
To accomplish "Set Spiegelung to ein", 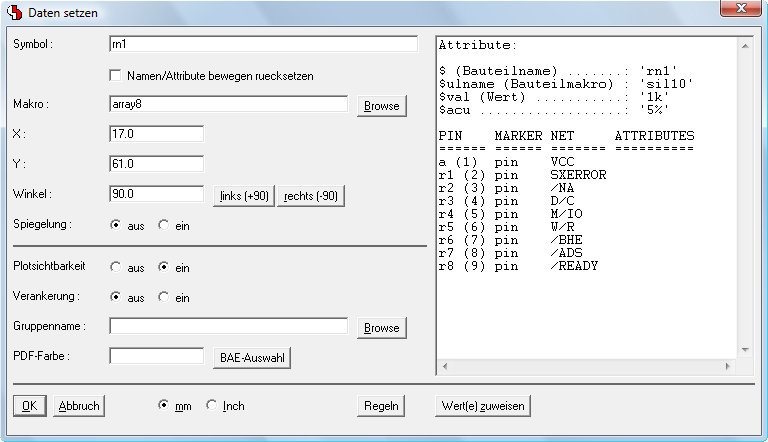I will pyautogui.click(x=165, y=225).
